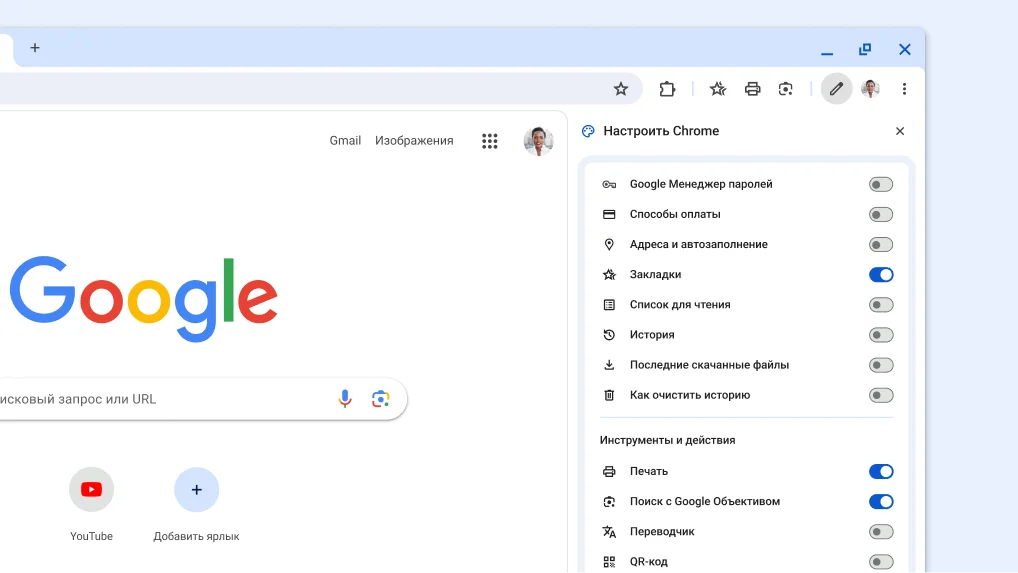Enable the QR-код toggle
Image resolution: width=1018 pixels, height=573 pixels.
pos(881,561)
